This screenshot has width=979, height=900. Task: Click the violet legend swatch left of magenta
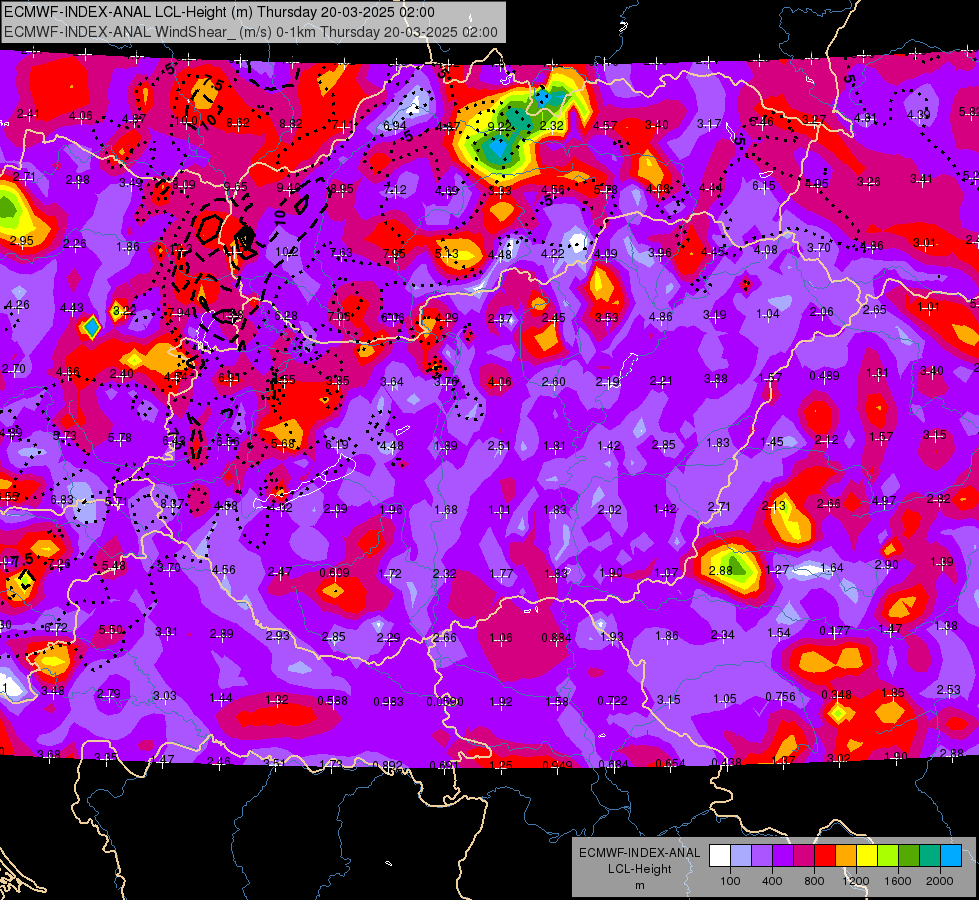(783, 856)
